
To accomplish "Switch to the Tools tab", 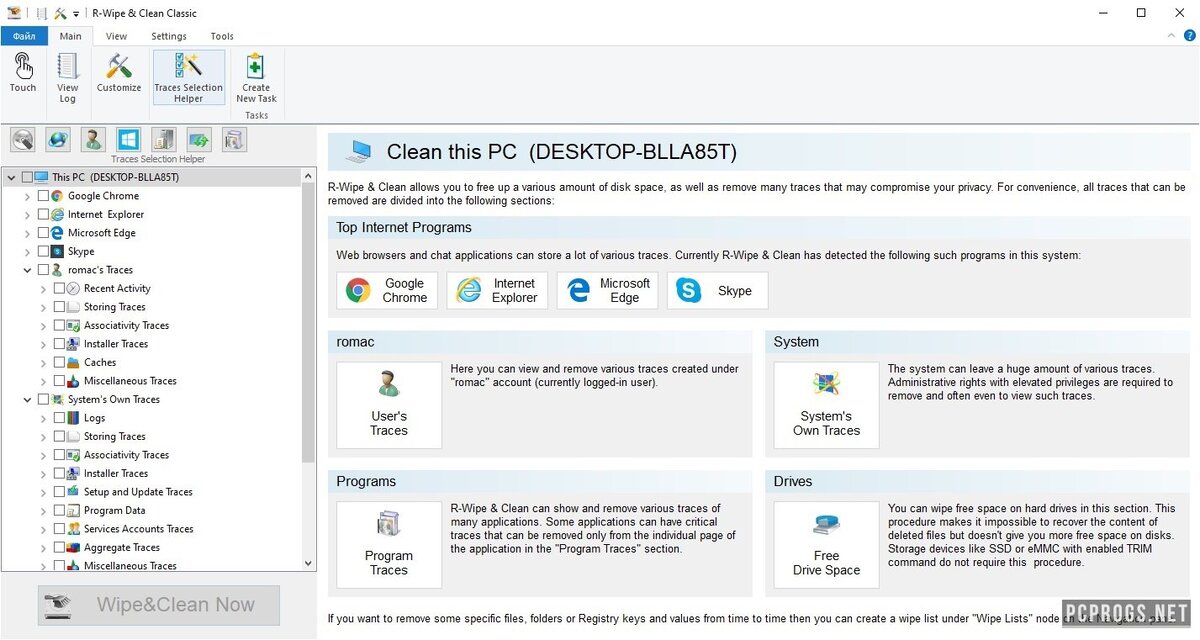I will 222,36.
